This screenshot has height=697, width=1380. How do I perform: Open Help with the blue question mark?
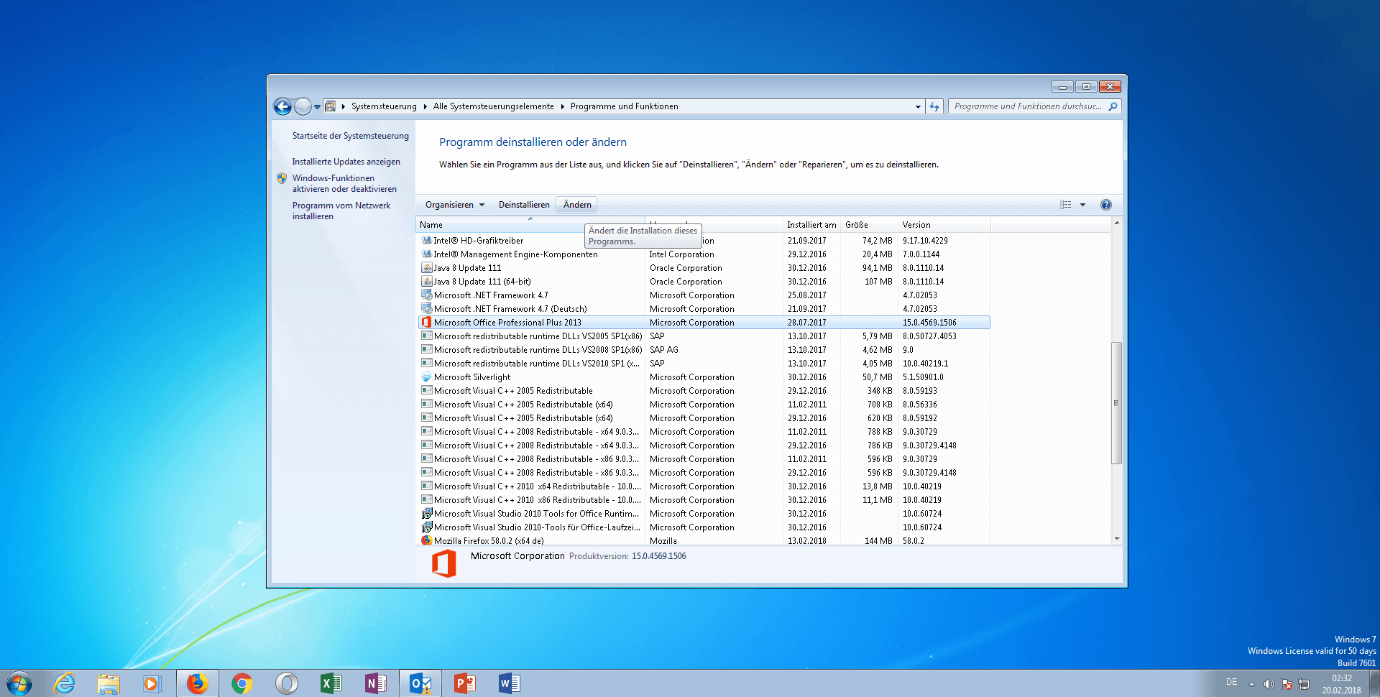(x=1106, y=204)
